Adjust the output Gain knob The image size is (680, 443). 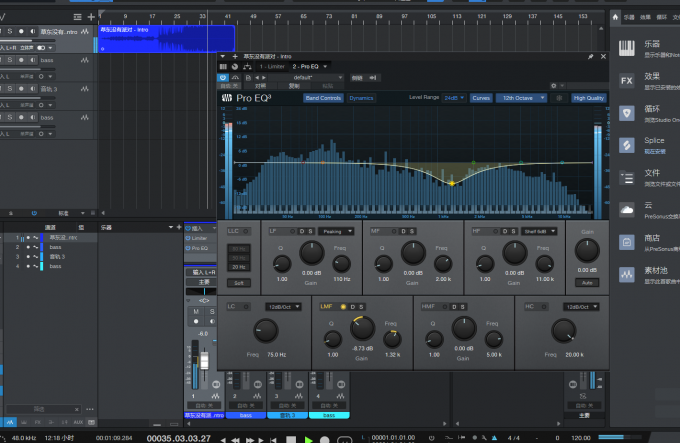pos(587,251)
